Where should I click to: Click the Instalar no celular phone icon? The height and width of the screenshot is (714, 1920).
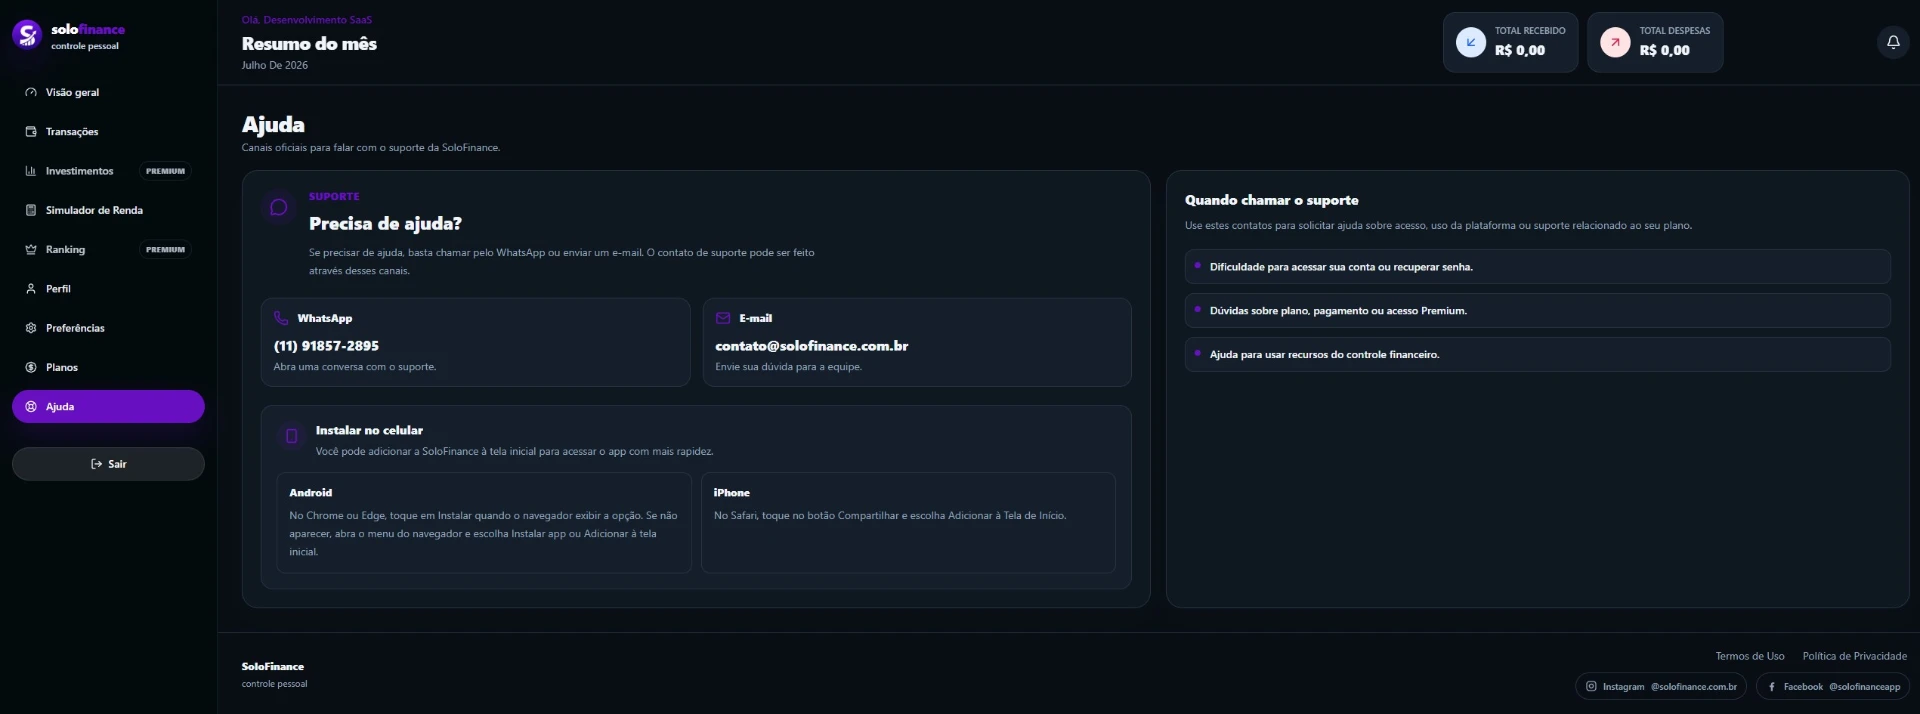292,436
